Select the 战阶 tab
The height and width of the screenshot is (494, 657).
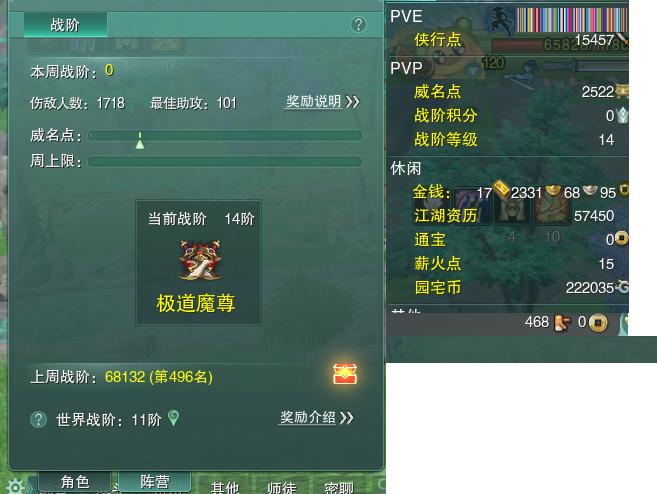(65, 25)
